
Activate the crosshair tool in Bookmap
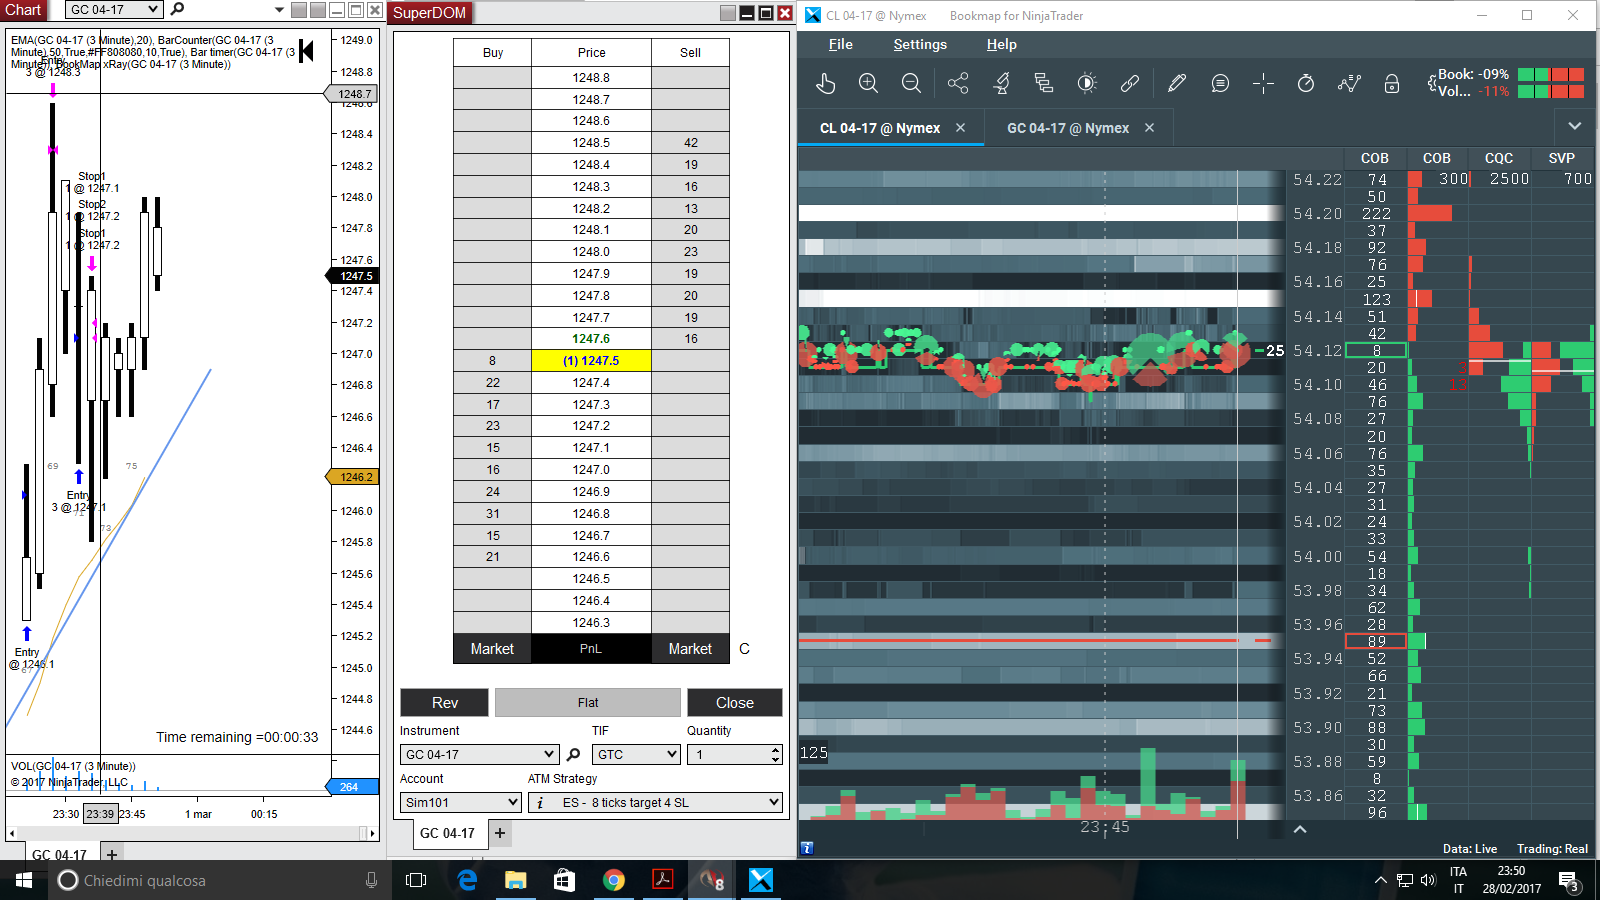1263,84
